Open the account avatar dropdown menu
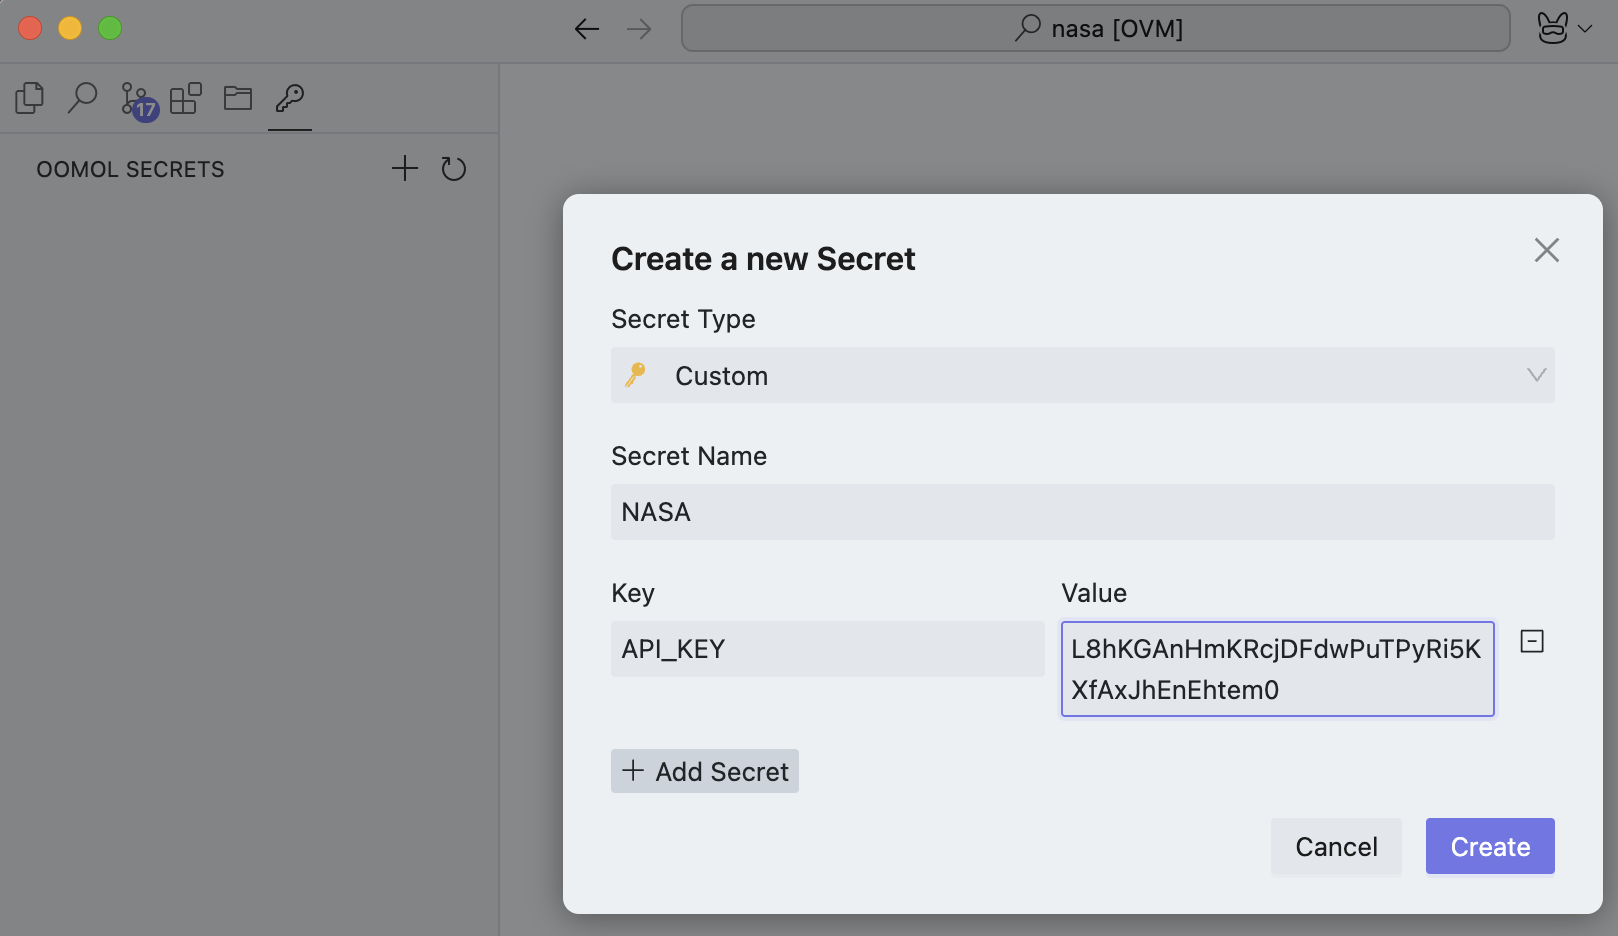 (x=1564, y=28)
